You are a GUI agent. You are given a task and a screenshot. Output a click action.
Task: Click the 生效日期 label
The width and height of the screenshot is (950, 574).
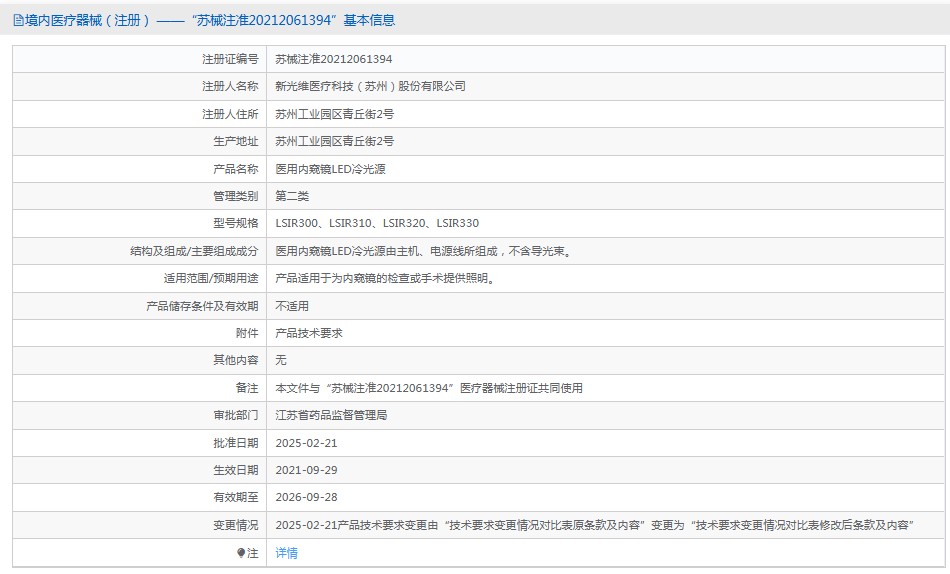pos(236,470)
